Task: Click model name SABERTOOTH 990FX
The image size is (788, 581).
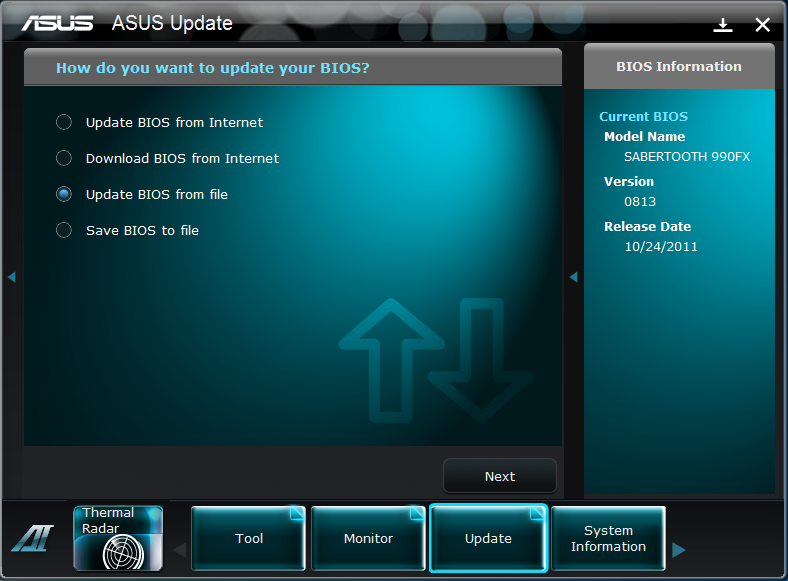Action: click(x=687, y=157)
